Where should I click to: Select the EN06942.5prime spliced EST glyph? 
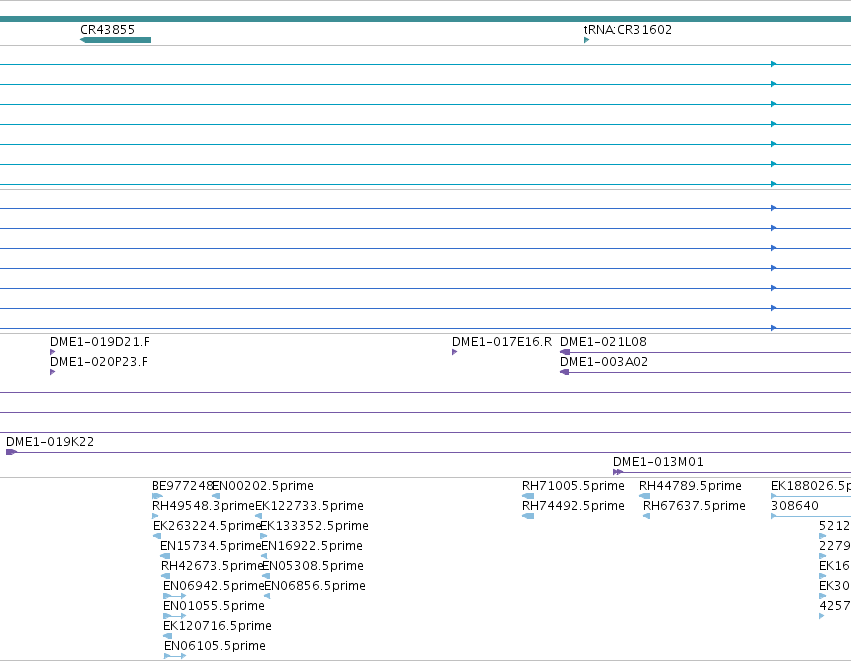[174, 596]
